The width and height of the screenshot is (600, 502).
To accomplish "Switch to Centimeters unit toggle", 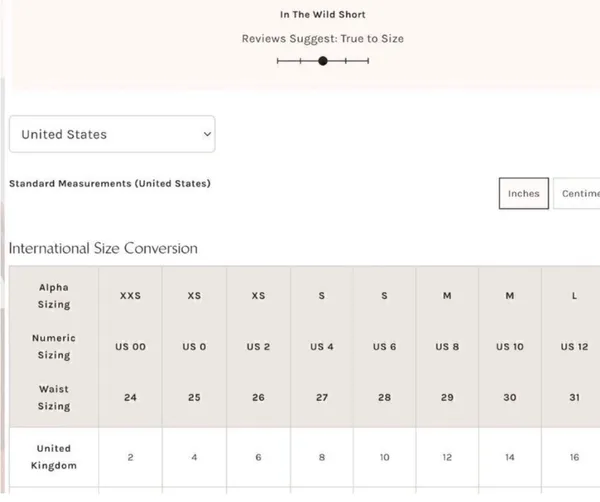I will [x=577, y=193].
